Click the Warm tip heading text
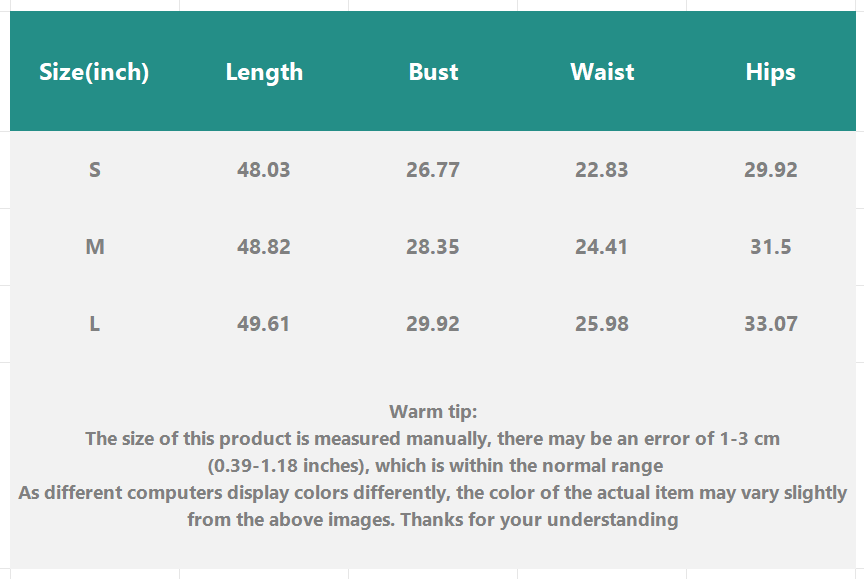The height and width of the screenshot is (579, 864). click(433, 411)
